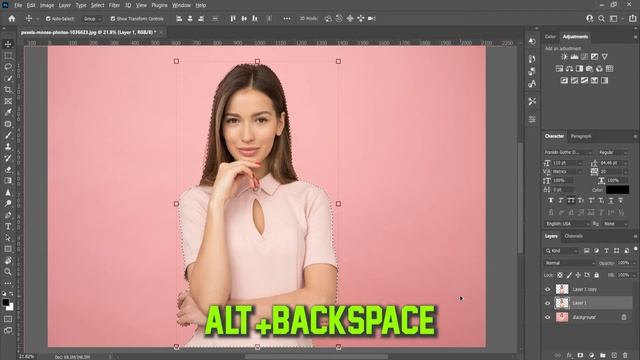Open the Image menu

click(x=47, y=5)
